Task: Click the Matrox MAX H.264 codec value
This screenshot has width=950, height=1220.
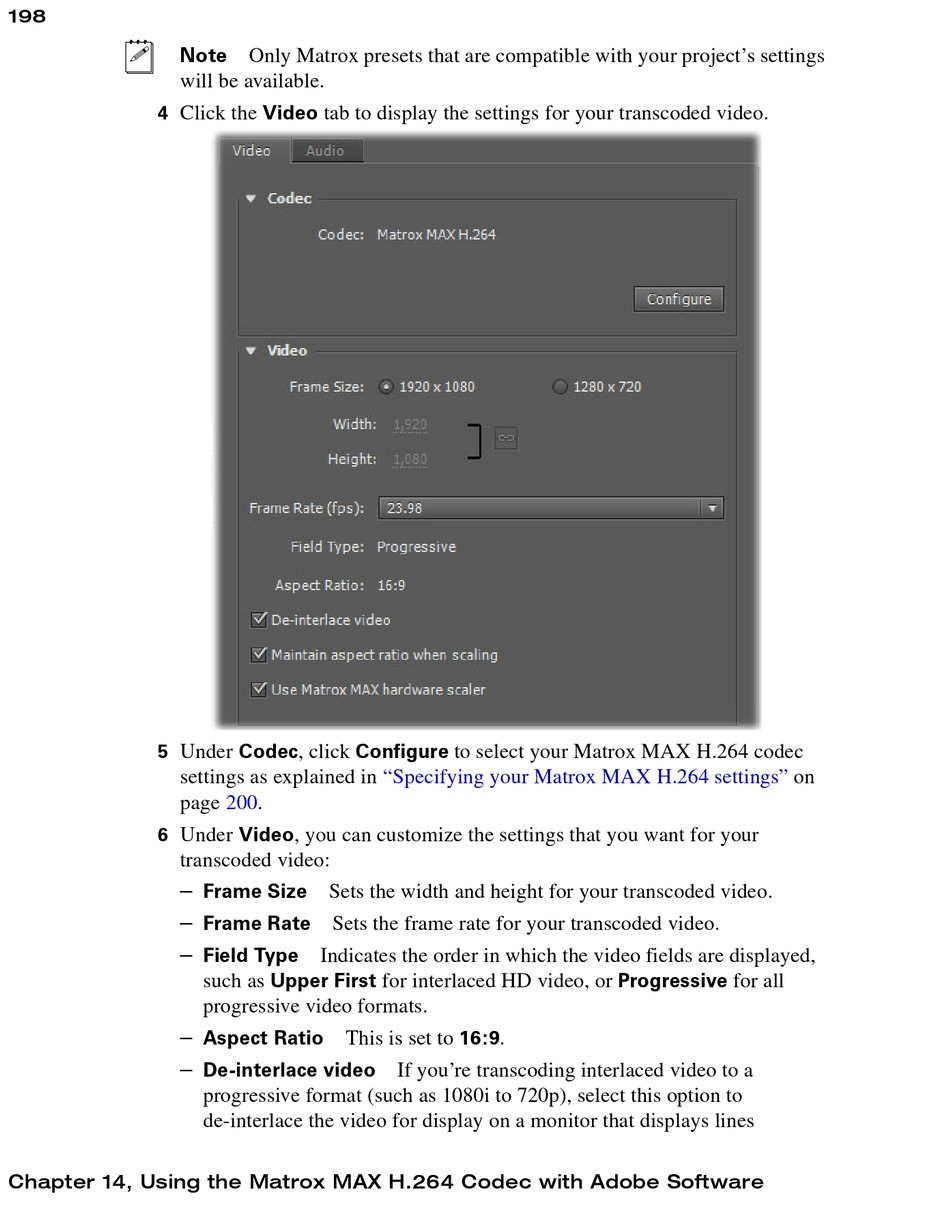Action: [x=436, y=235]
